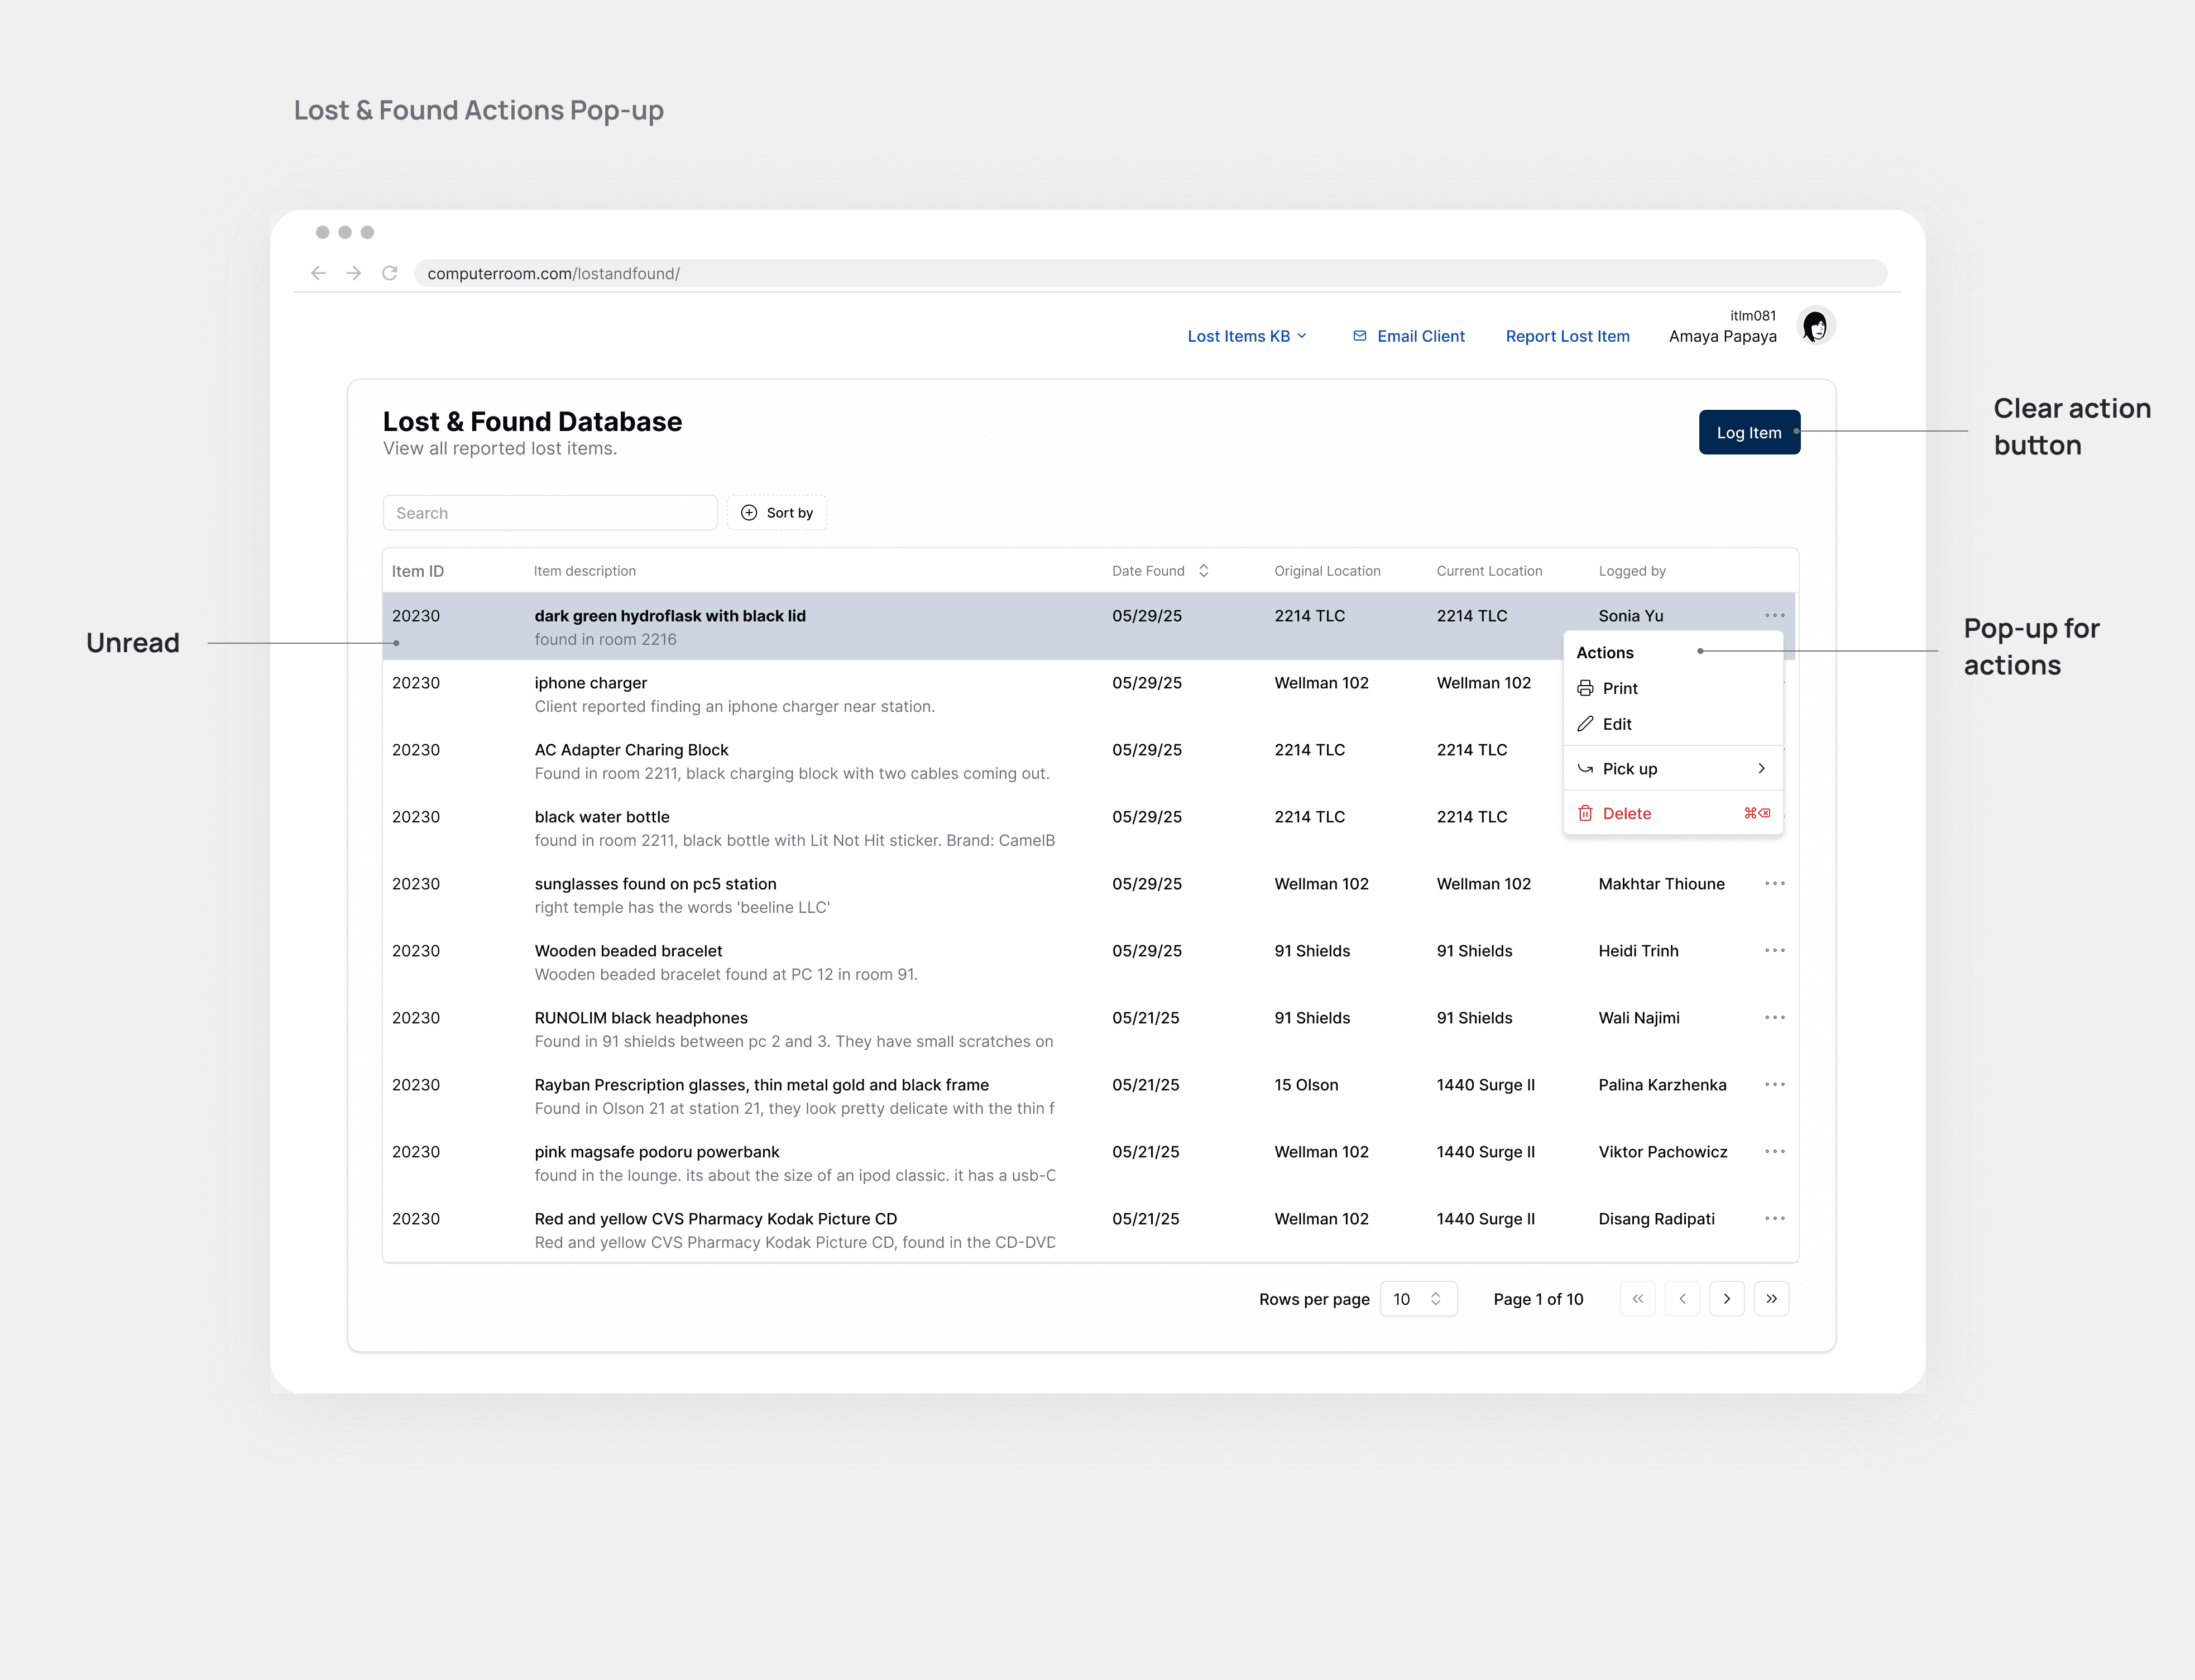Click into the Search field
Screen dimensions: 2195x1680
[x=549, y=513]
